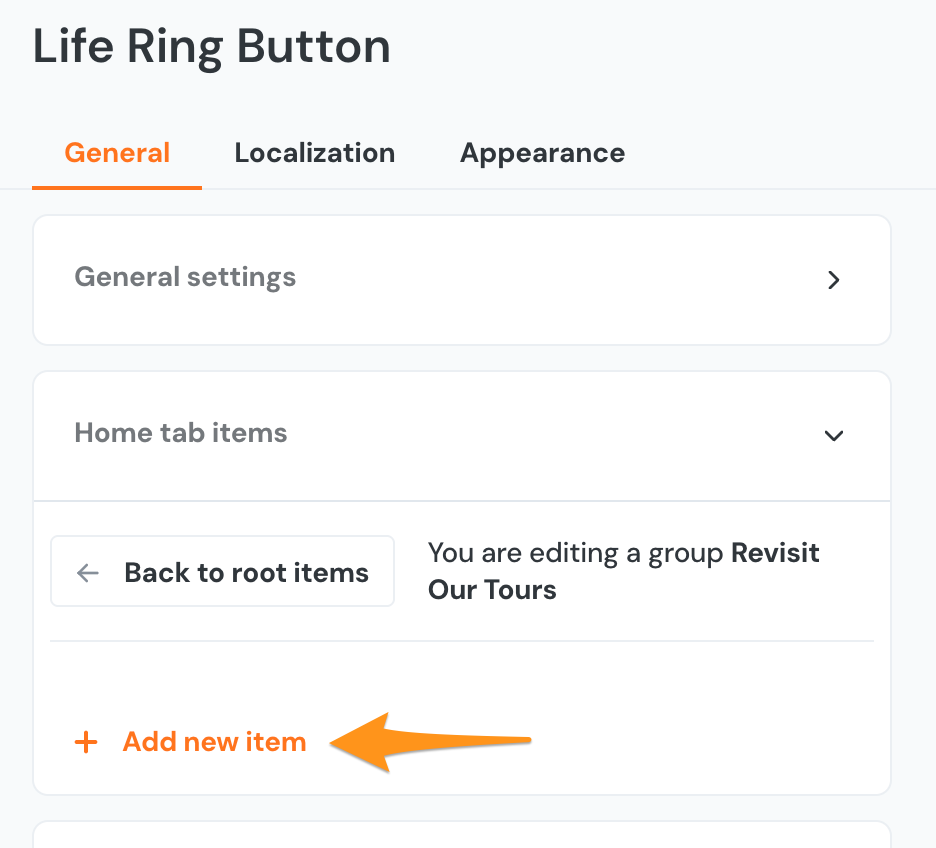Click the left arrow icon on Back to root items

click(x=87, y=571)
